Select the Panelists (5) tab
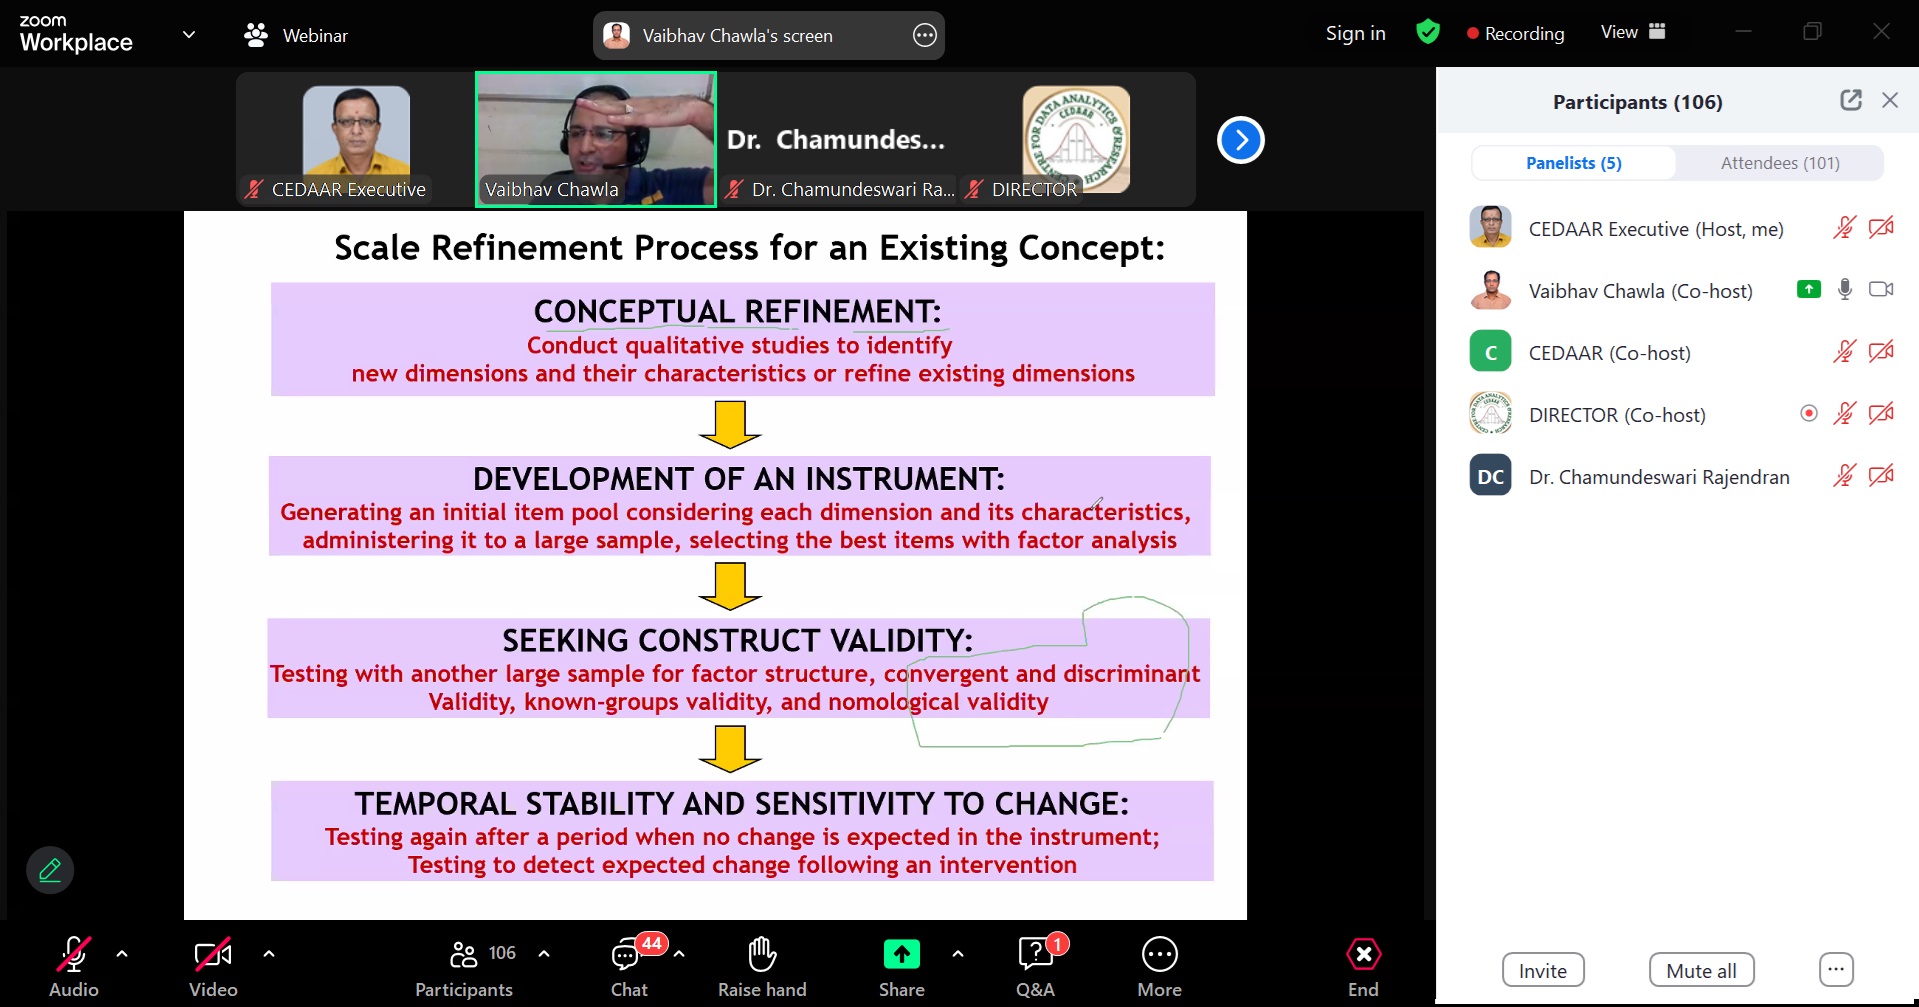This screenshot has width=1919, height=1007. (1573, 163)
